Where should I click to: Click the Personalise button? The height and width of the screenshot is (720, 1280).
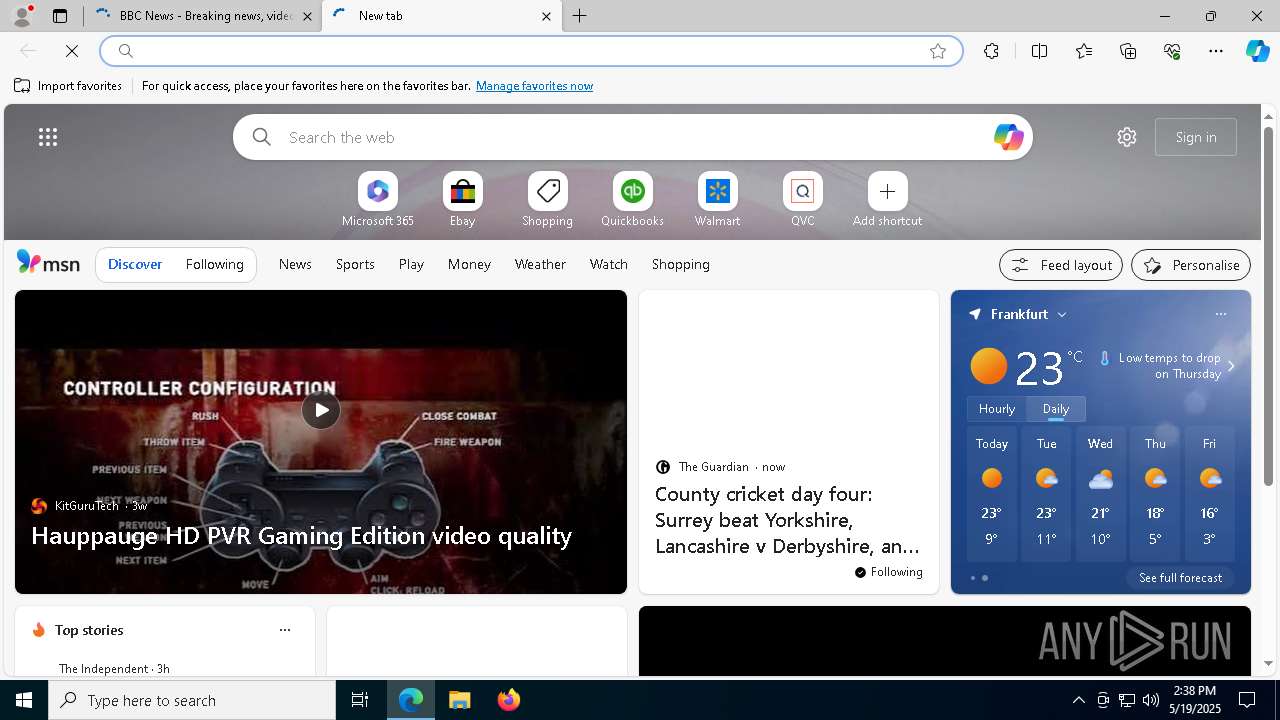tap(1191, 265)
